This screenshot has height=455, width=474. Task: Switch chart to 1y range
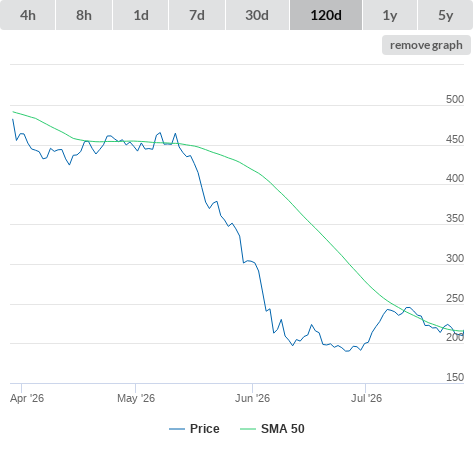[x=390, y=15]
